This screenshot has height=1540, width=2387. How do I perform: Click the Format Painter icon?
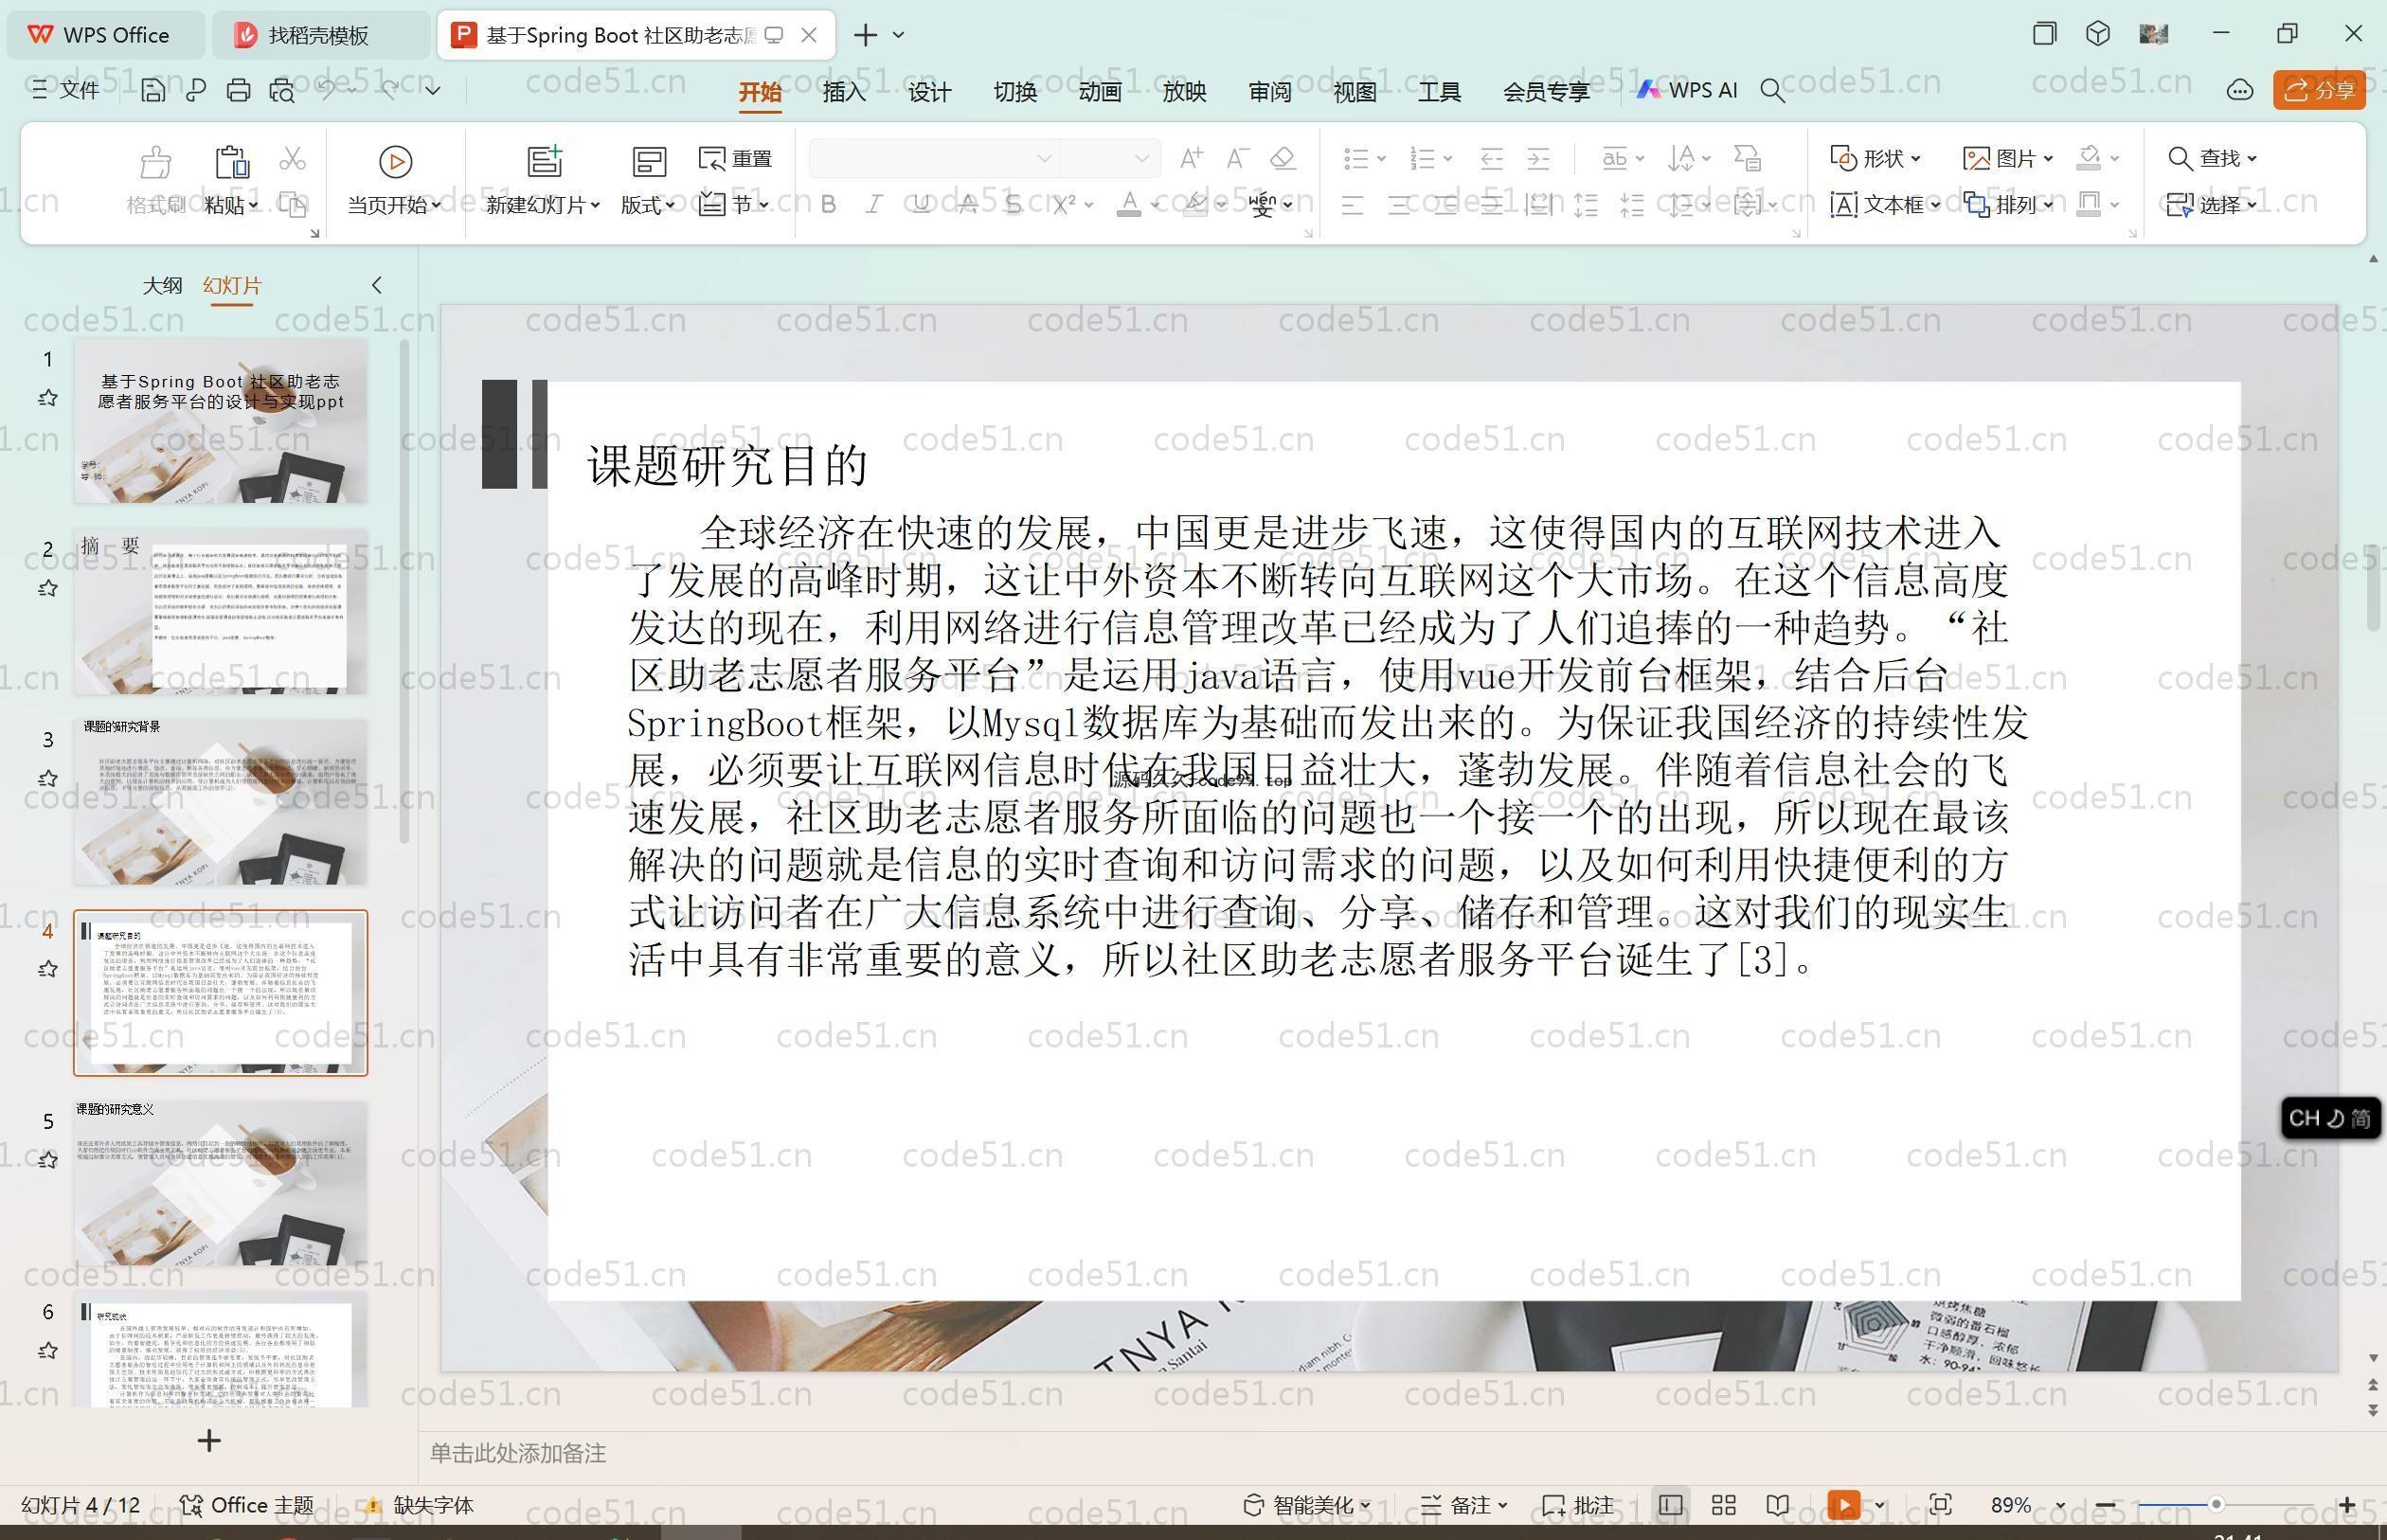pyautogui.click(x=155, y=161)
